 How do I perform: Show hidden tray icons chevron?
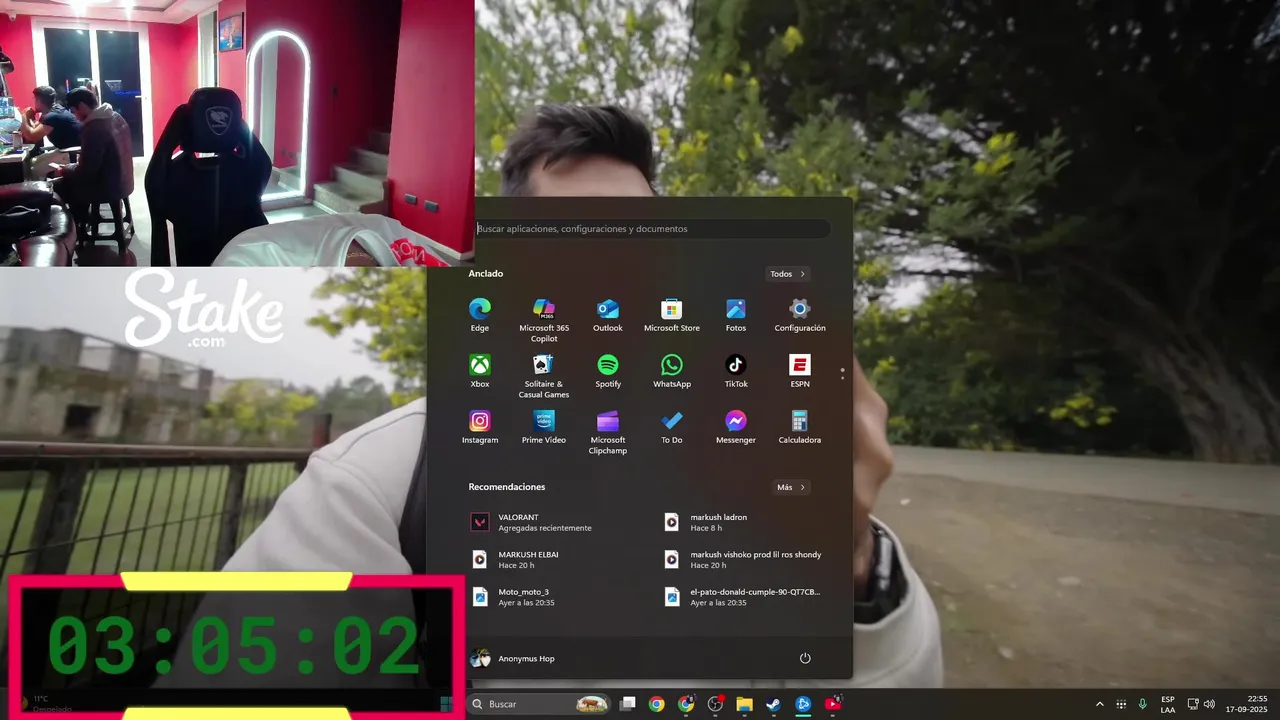[1100, 704]
